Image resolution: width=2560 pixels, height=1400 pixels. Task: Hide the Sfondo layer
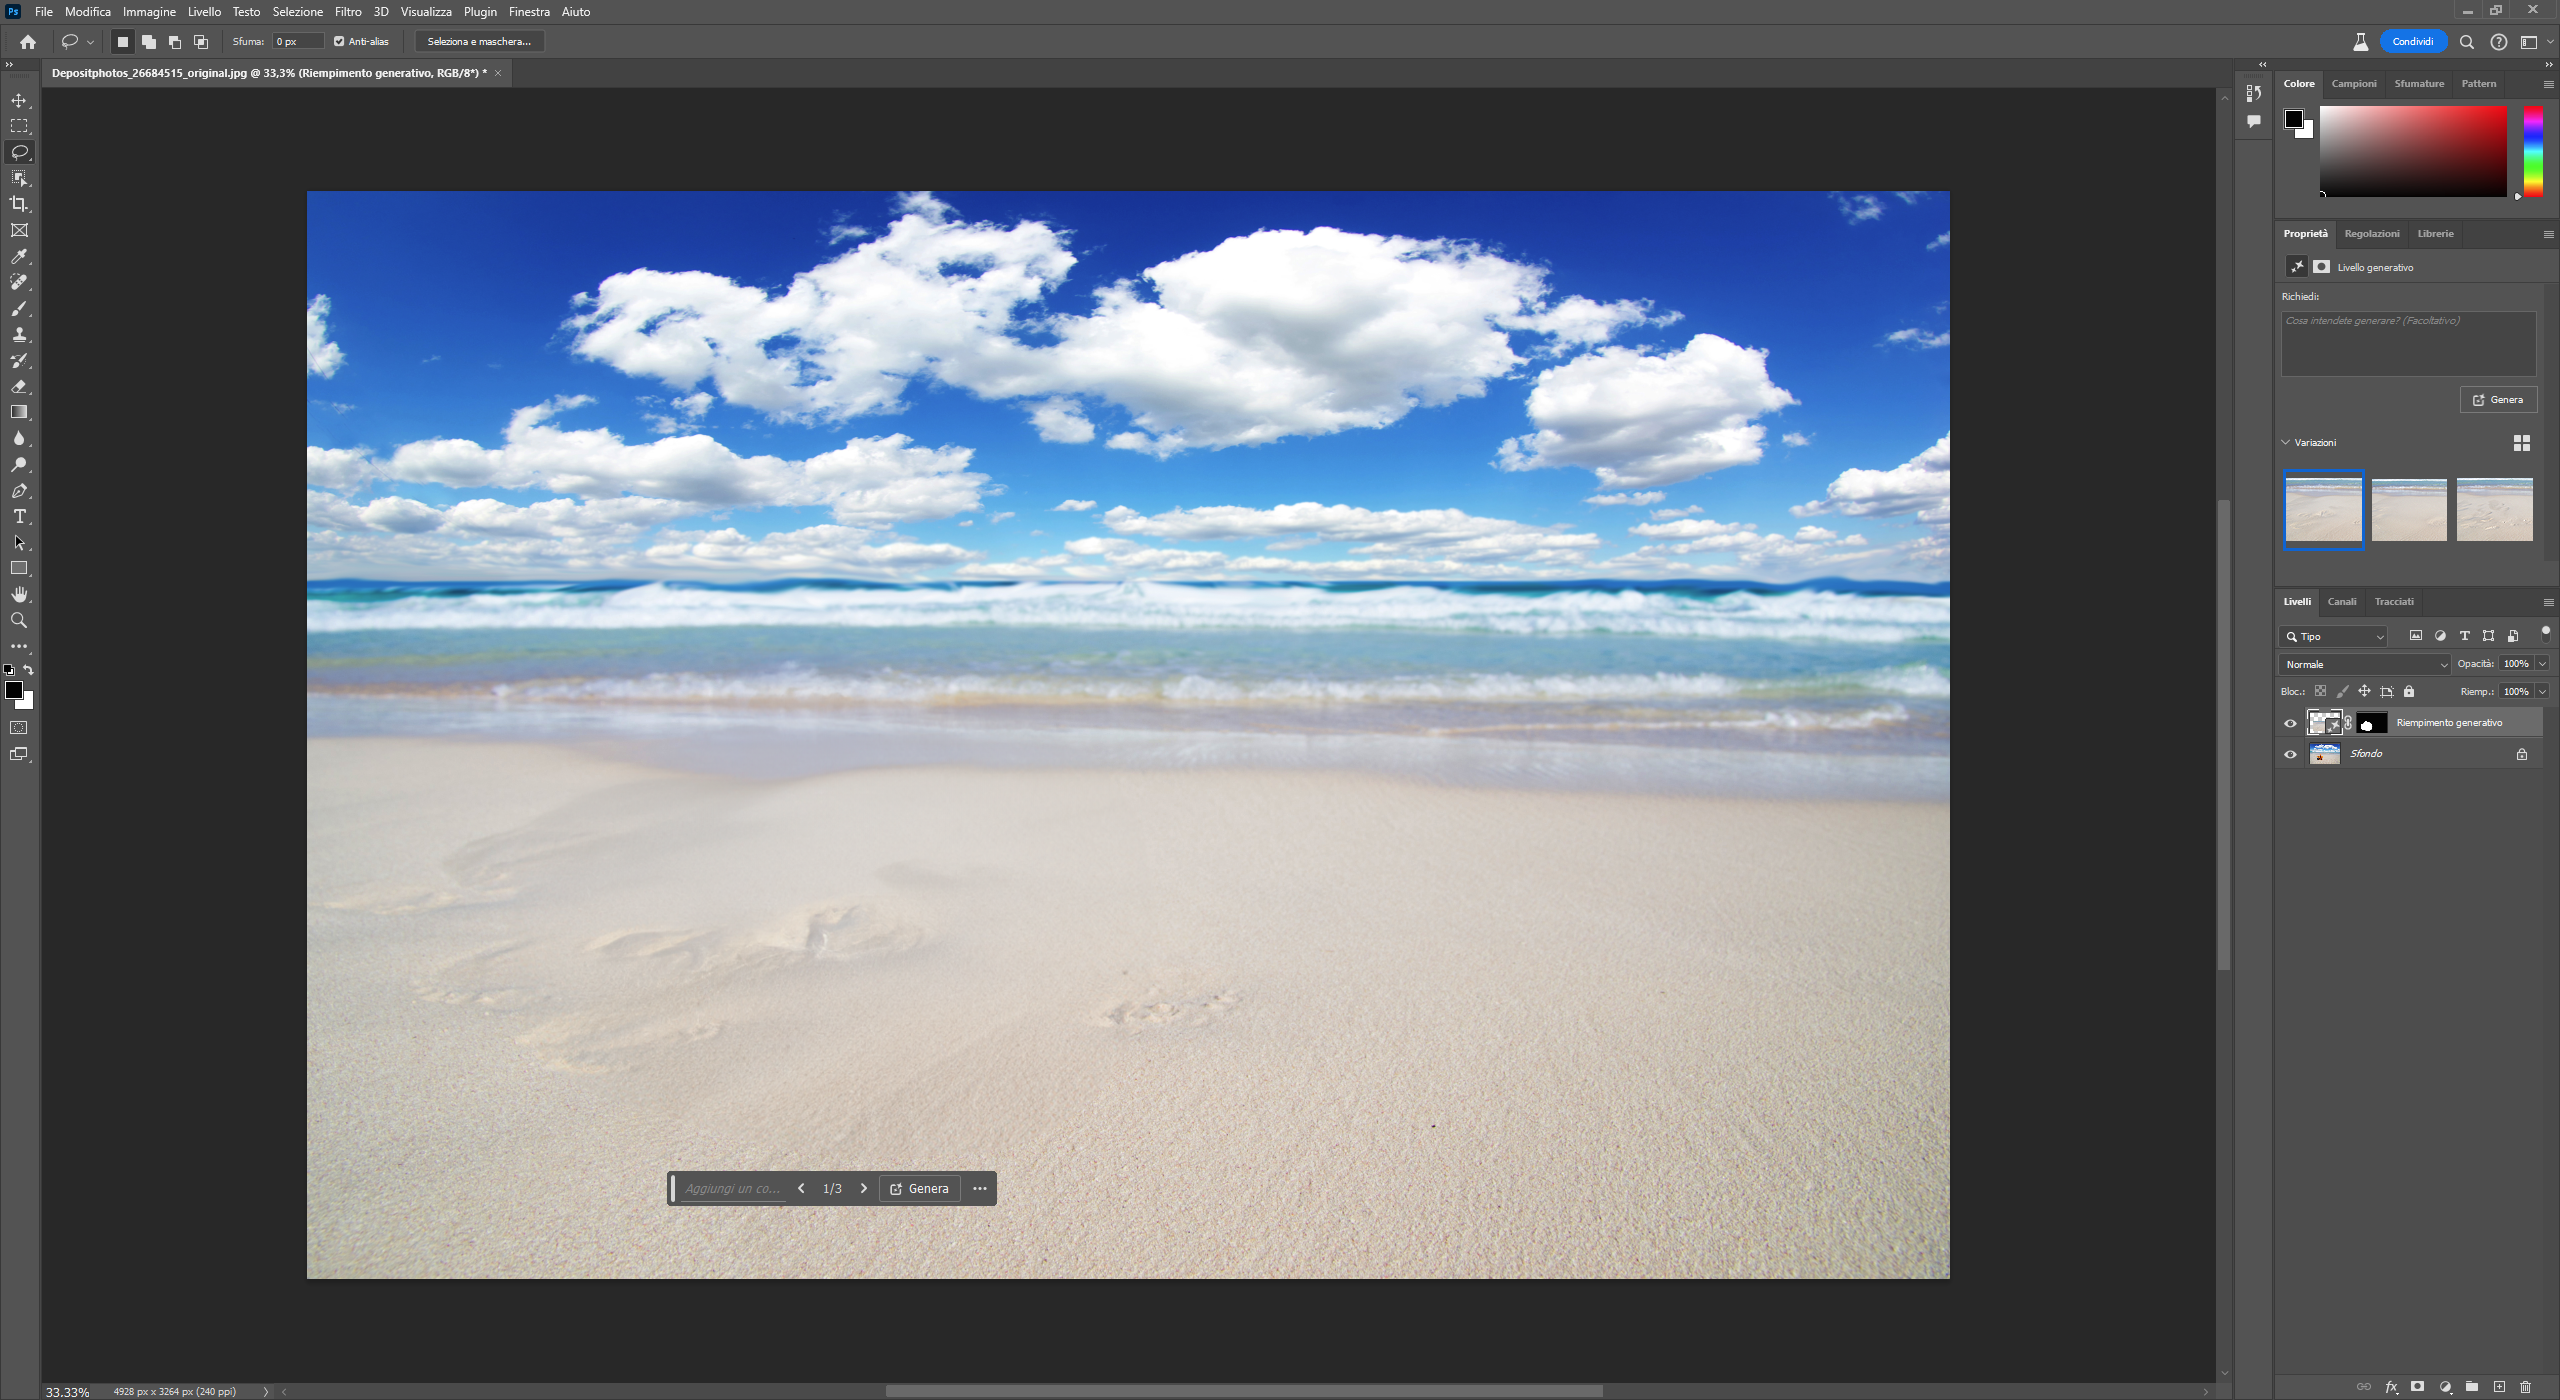click(2290, 755)
